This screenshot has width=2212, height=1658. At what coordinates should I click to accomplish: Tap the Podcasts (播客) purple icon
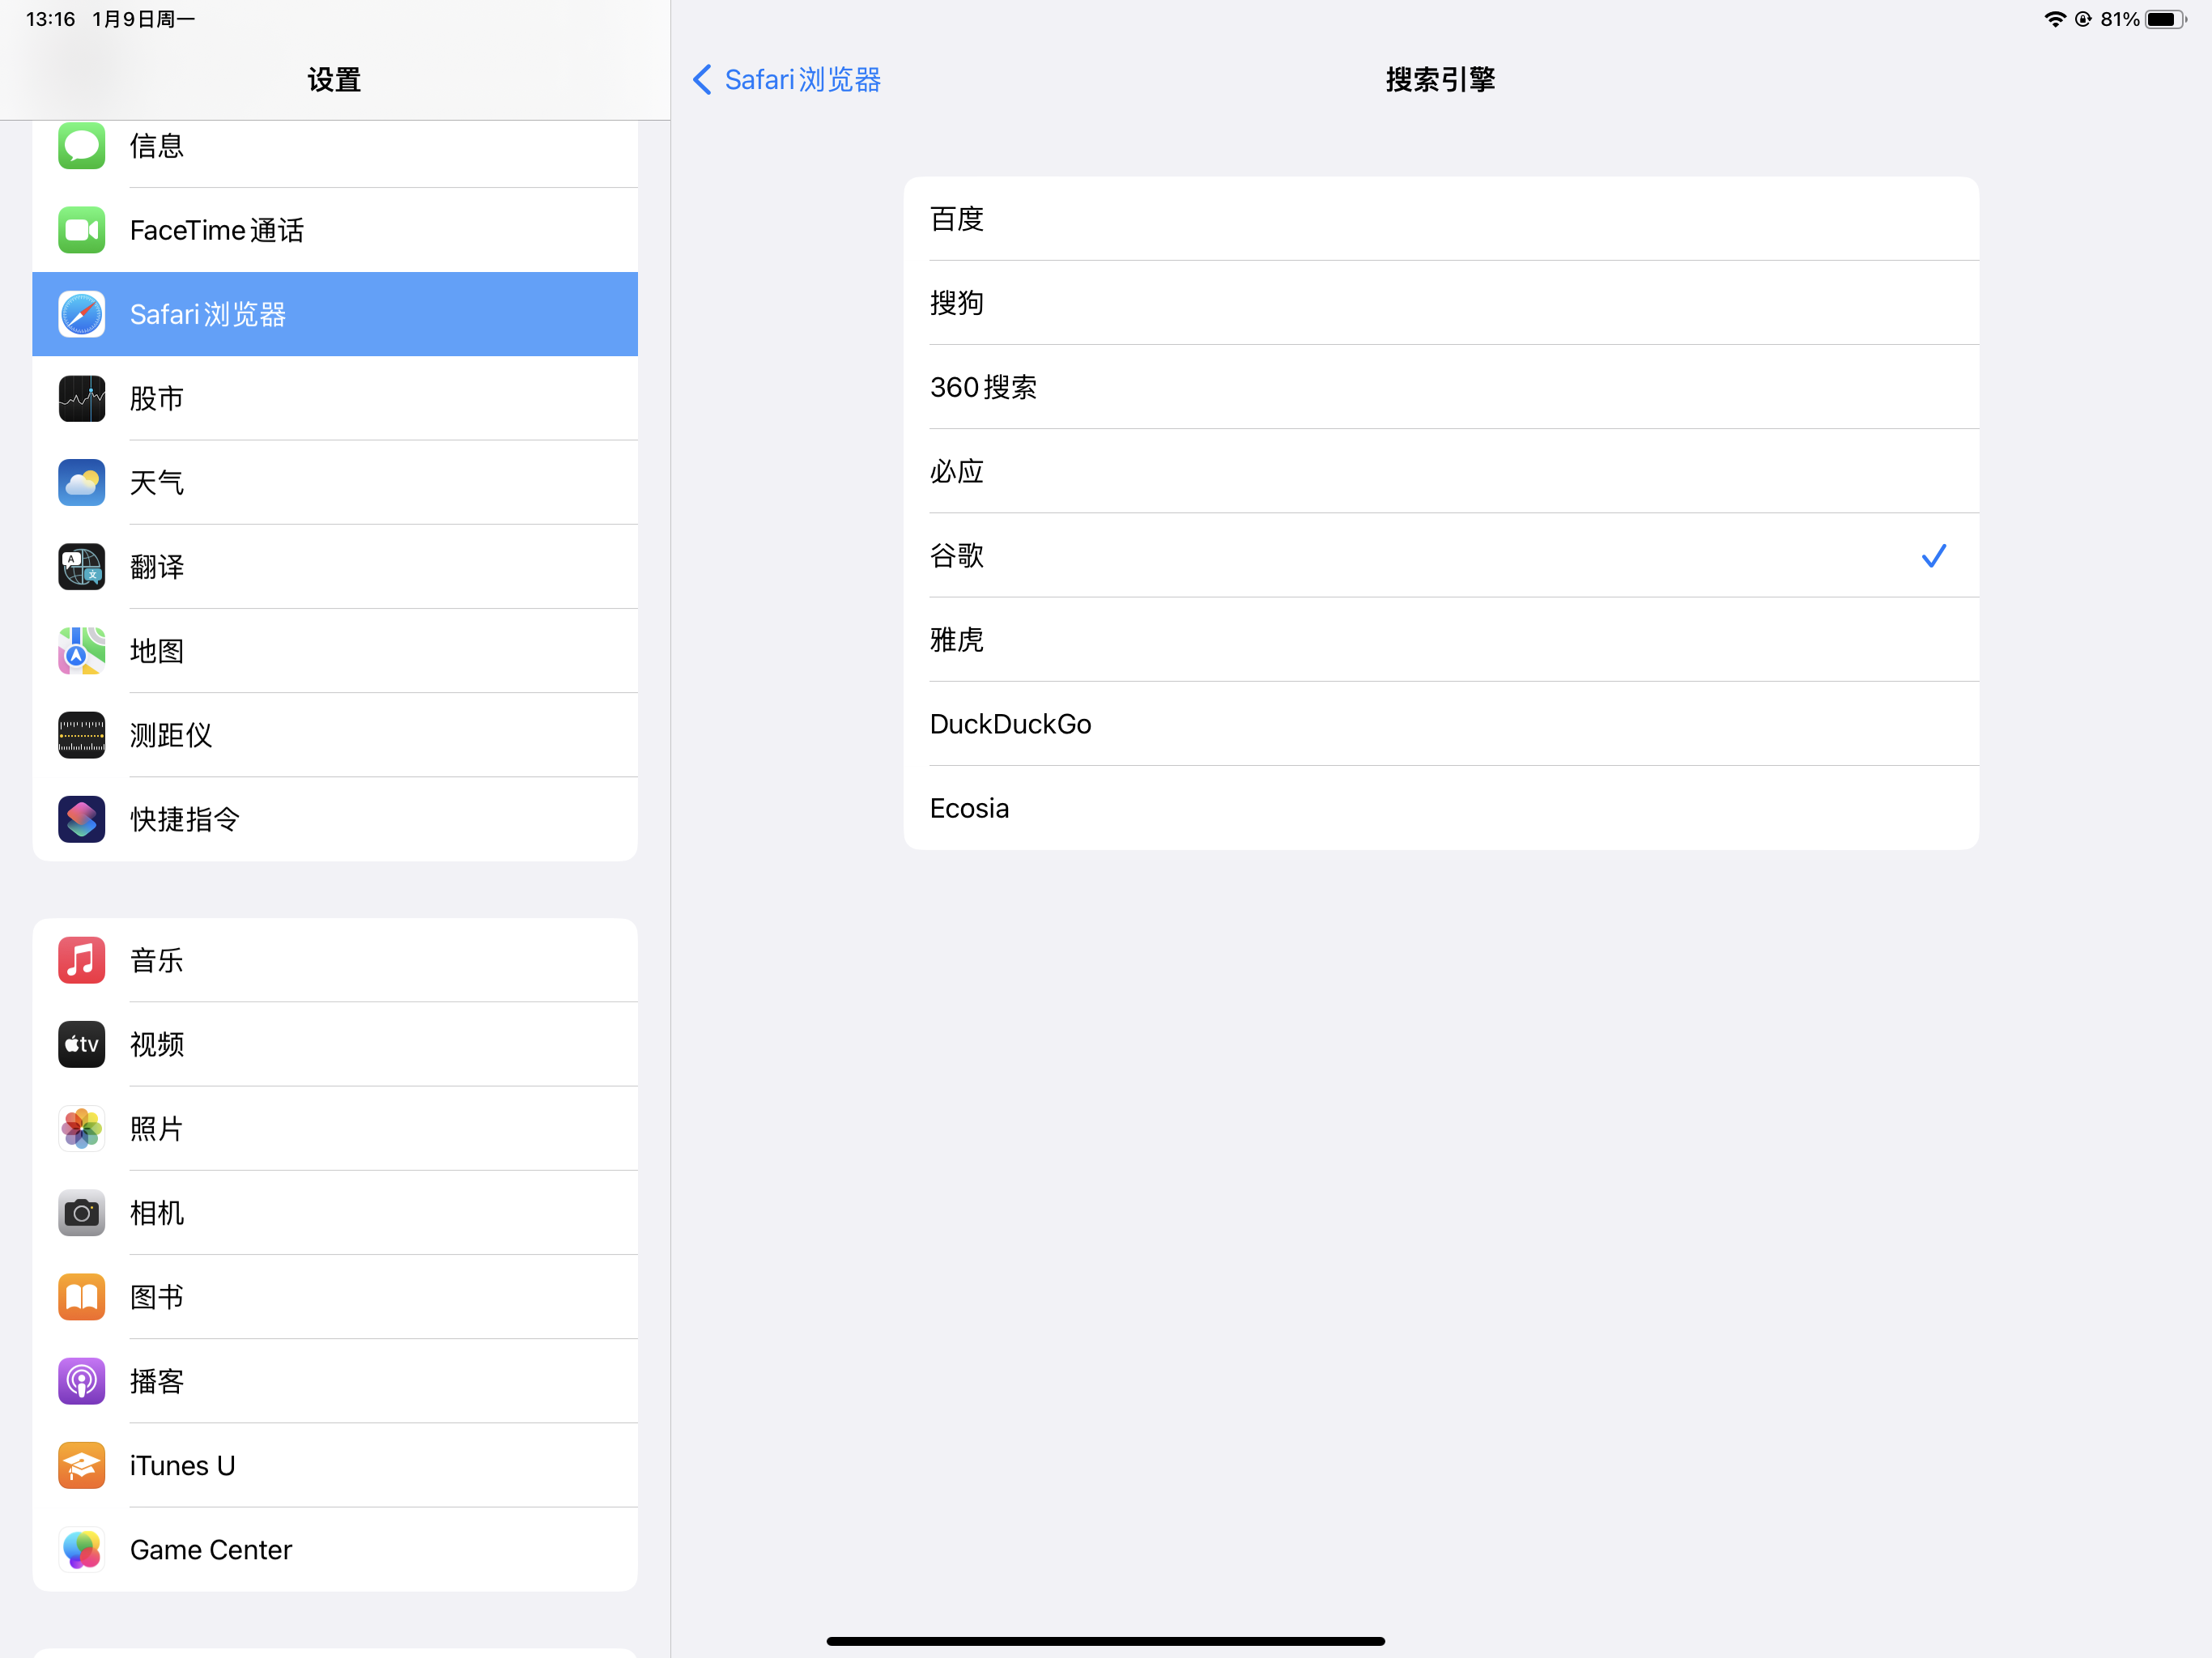click(81, 1381)
